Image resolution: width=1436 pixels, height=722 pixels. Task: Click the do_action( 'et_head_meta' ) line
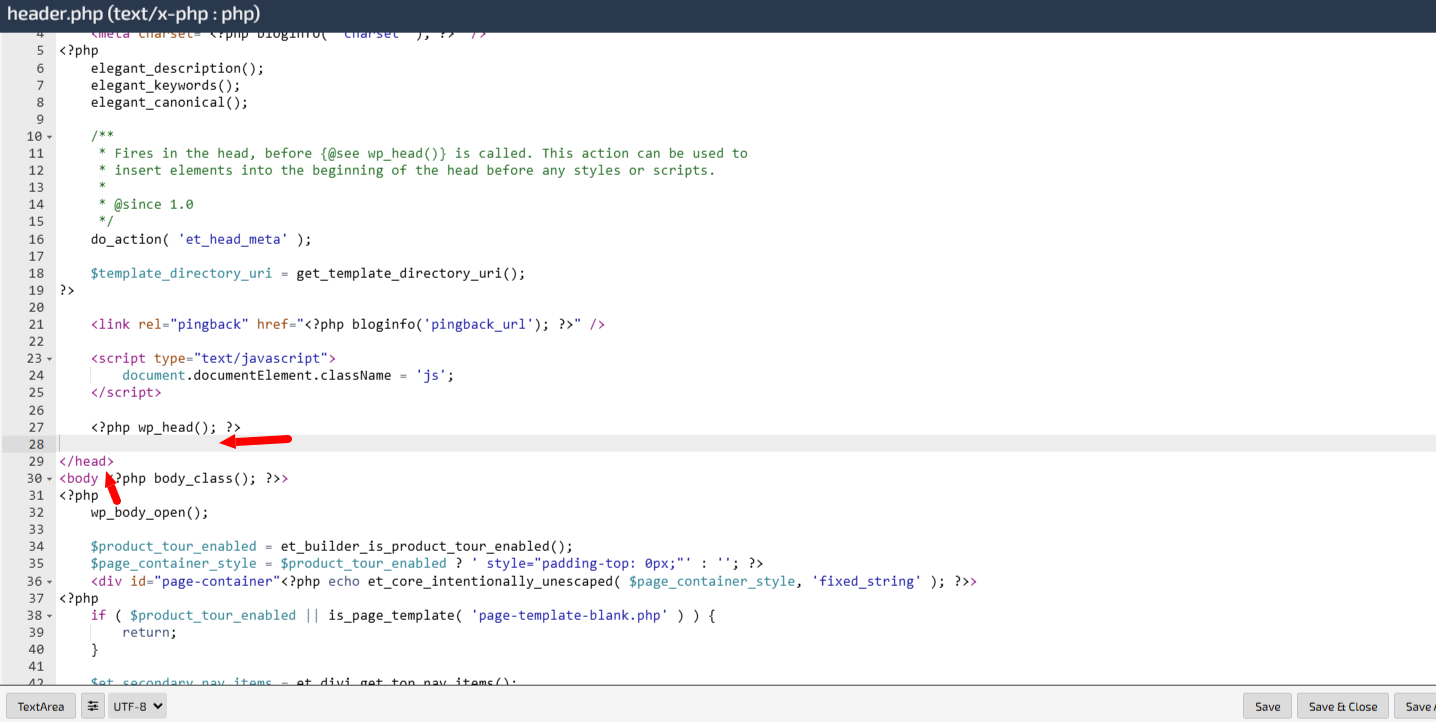coord(201,239)
